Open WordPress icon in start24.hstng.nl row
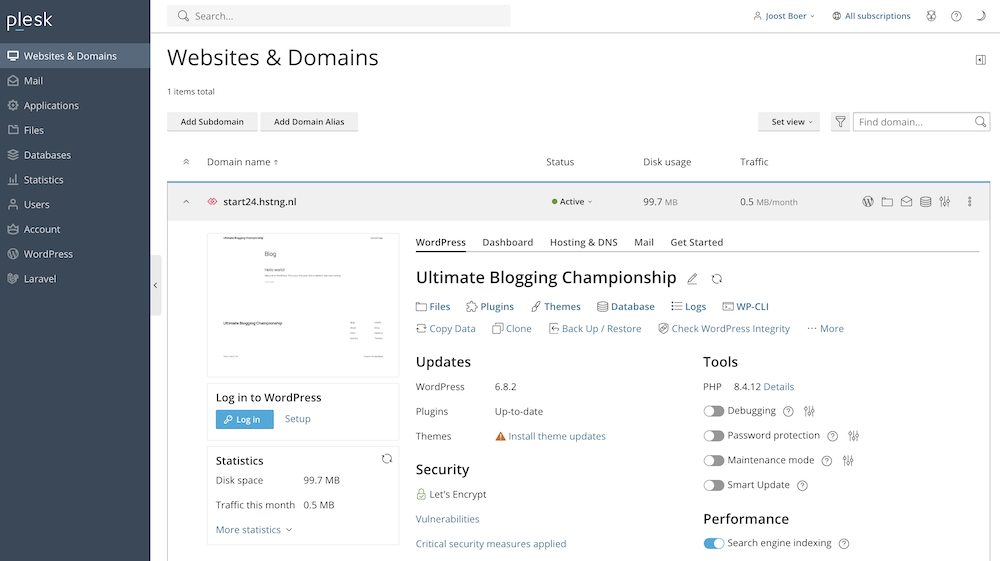Image resolution: width=1000 pixels, height=561 pixels. [867, 201]
